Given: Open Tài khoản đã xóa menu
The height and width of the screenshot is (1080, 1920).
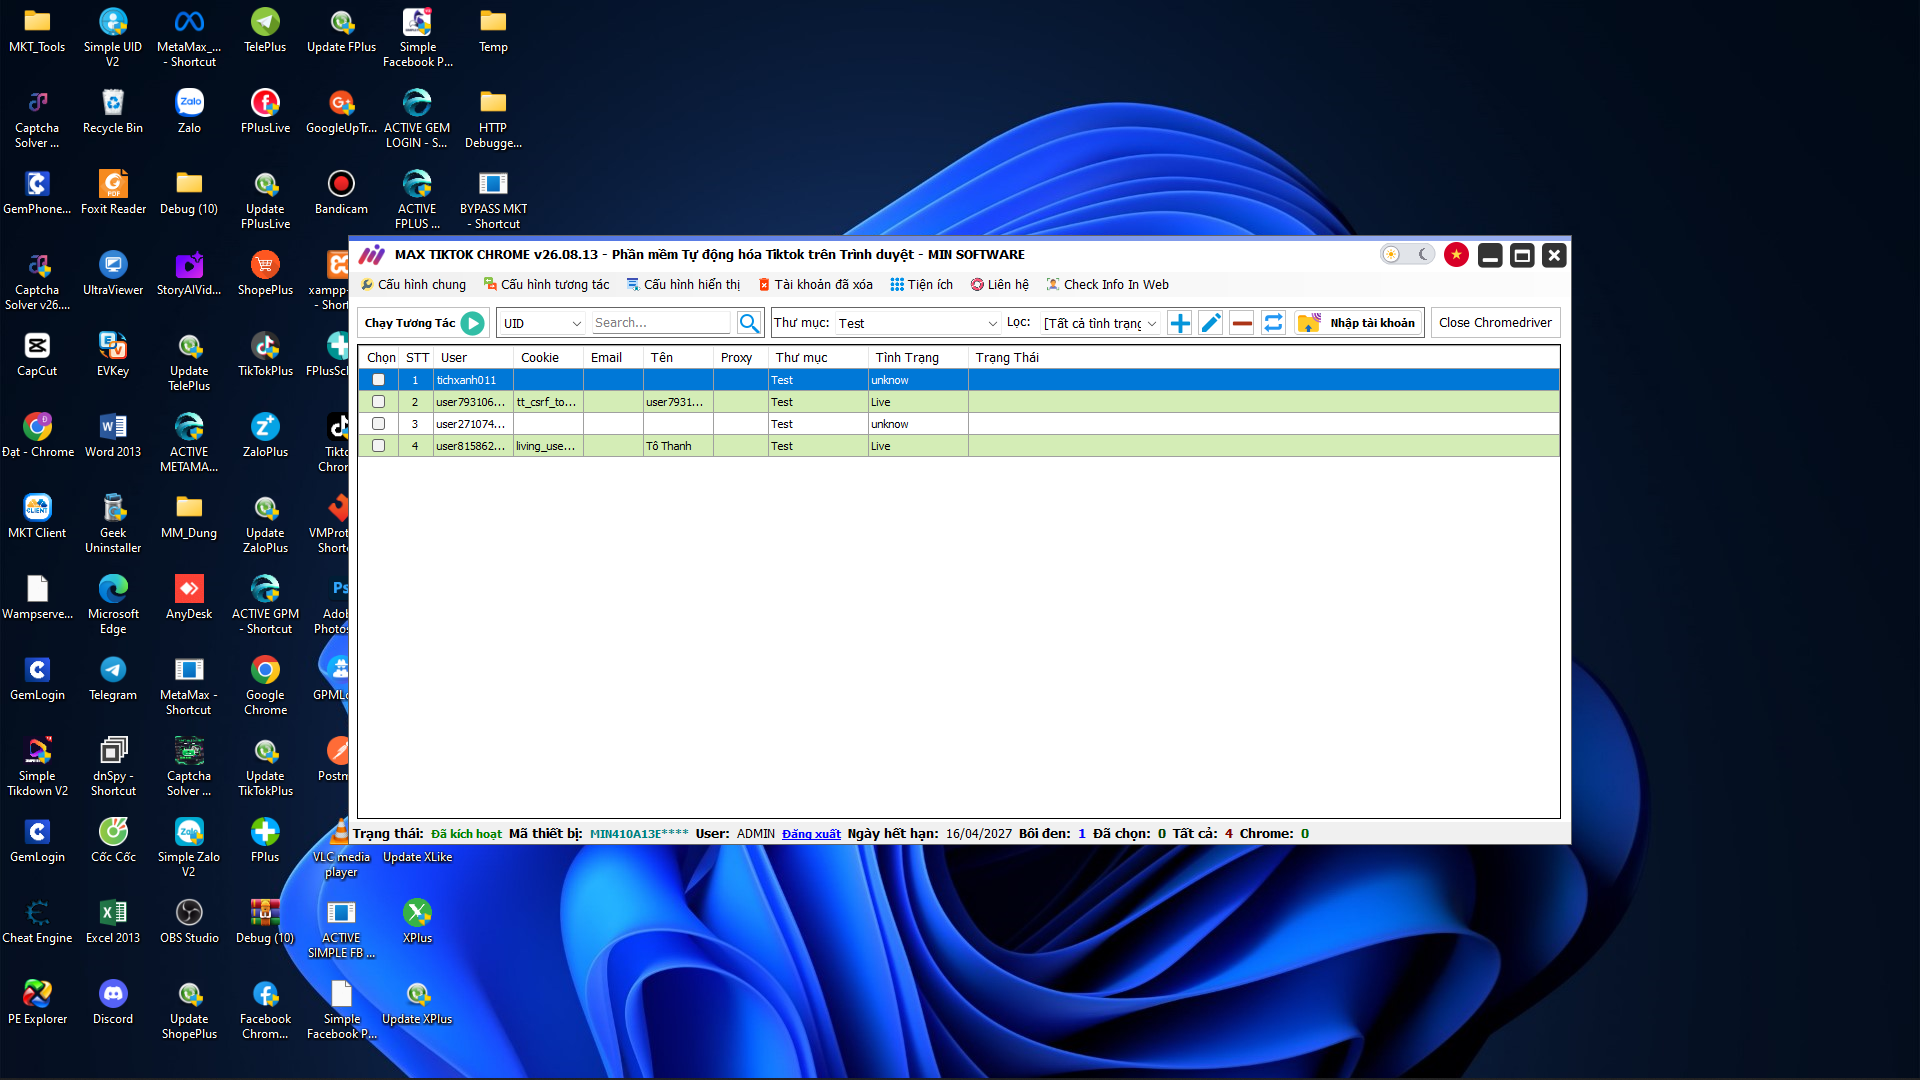Looking at the screenshot, I should [x=815, y=285].
